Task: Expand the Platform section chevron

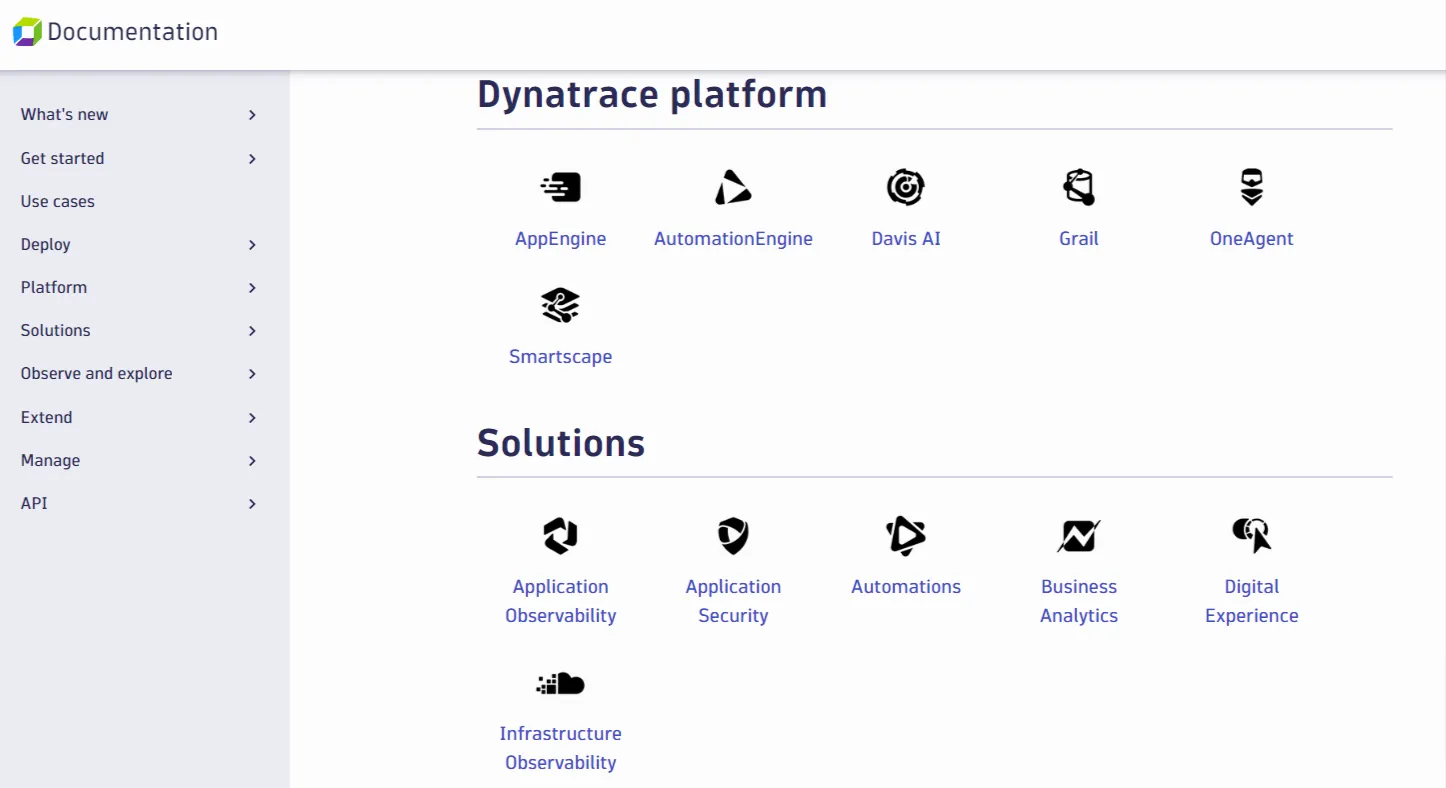Action: (x=252, y=288)
